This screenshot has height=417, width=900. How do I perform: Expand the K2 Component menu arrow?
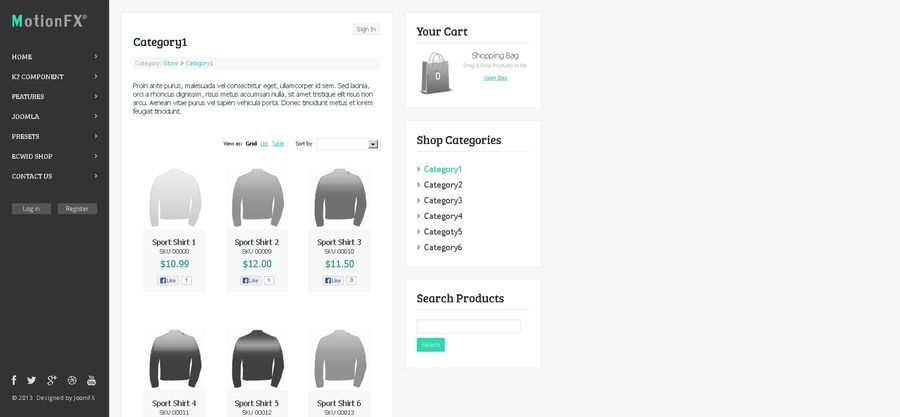(x=96, y=76)
